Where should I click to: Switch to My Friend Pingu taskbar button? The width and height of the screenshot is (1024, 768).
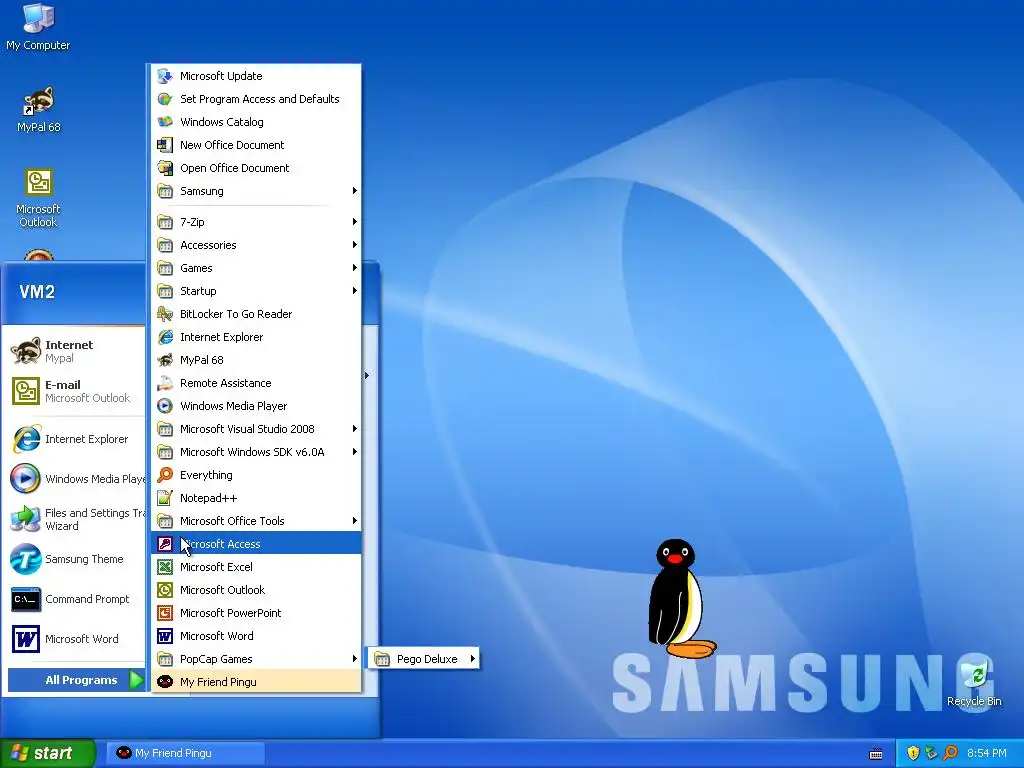(186, 753)
